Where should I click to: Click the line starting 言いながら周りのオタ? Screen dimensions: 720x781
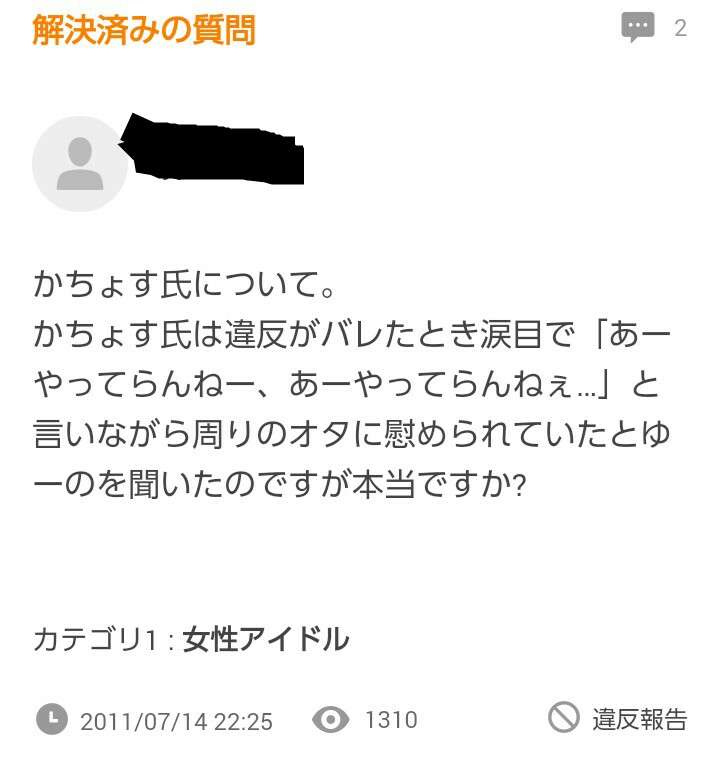pos(352,434)
